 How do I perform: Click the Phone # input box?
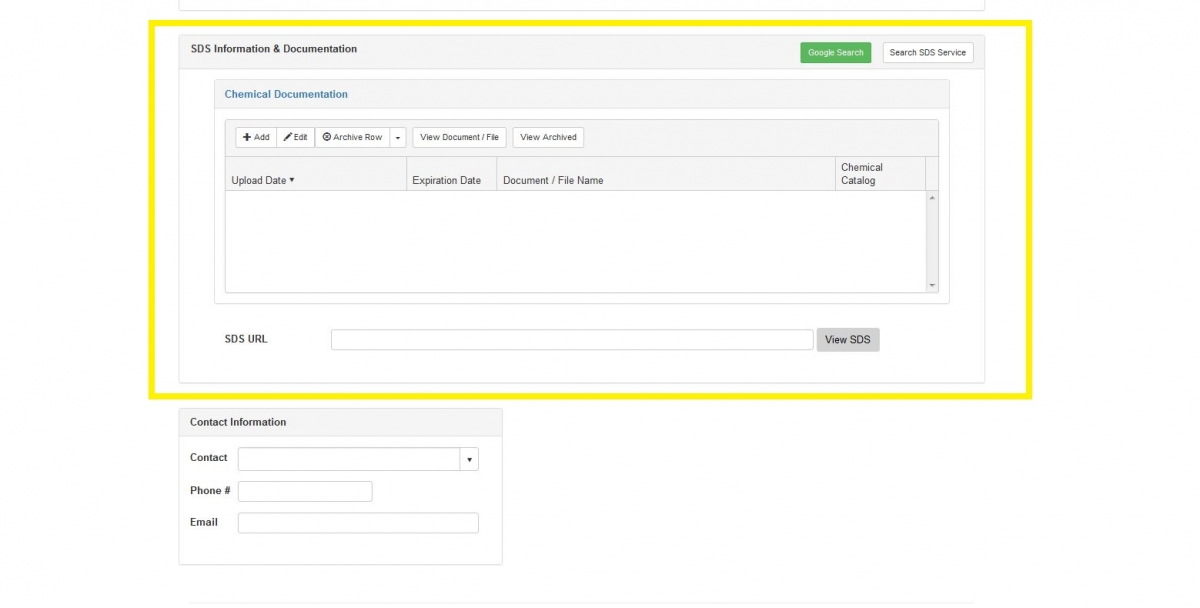[305, 490]
